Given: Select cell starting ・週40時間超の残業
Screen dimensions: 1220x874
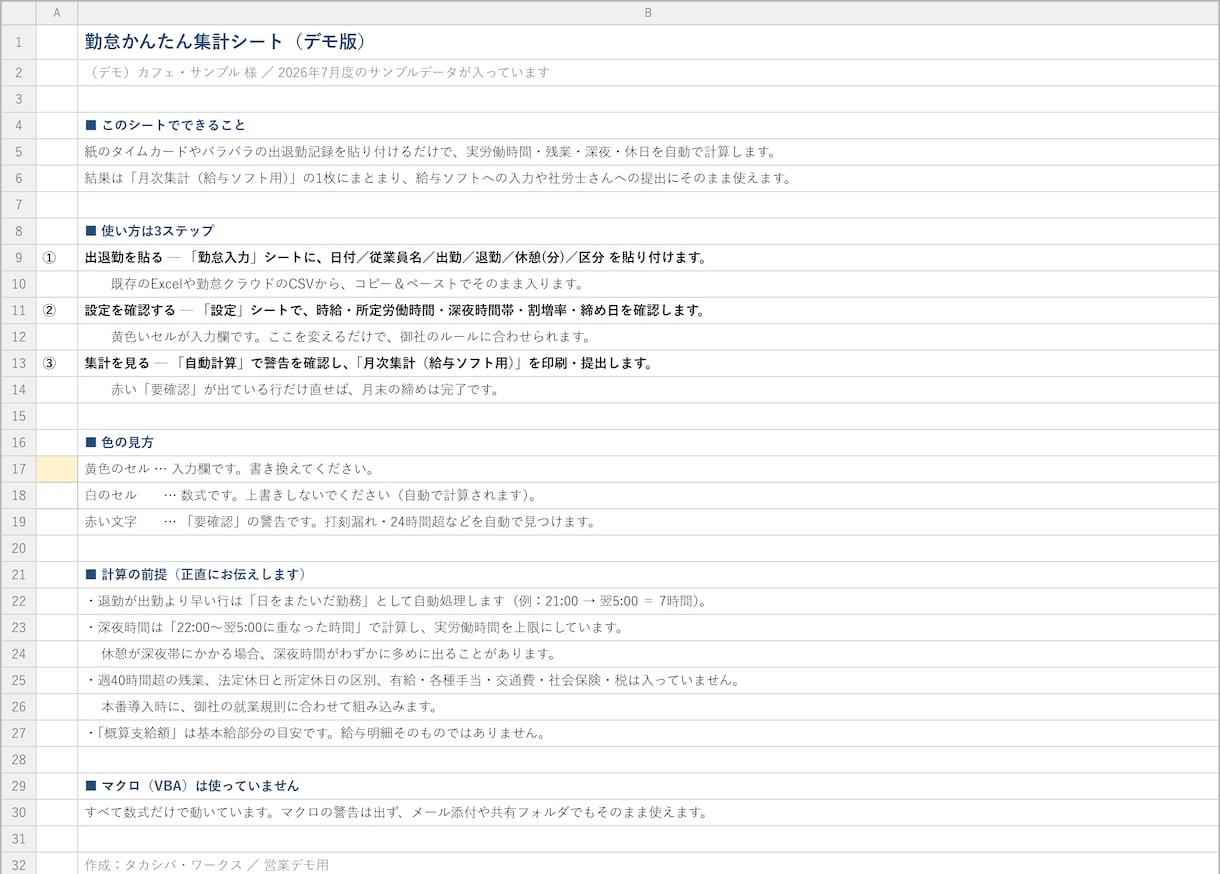Looking at the screenshot, I should coord(648,680).
